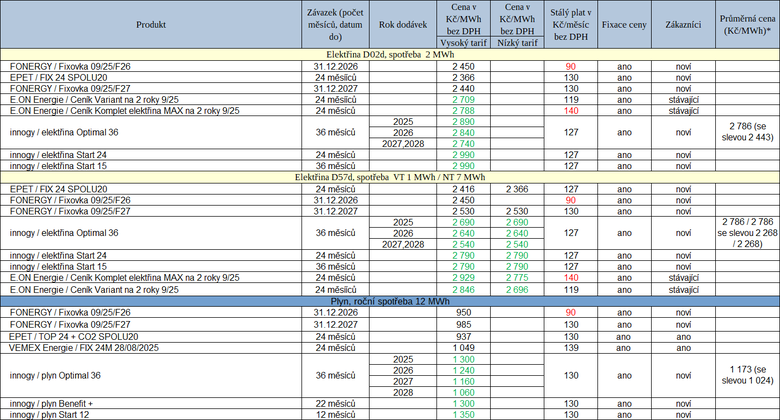Click section row 'Plyn, roční spotřeba 12 MWh'
The image size is (780, 420).
click(x=390, y=302)
